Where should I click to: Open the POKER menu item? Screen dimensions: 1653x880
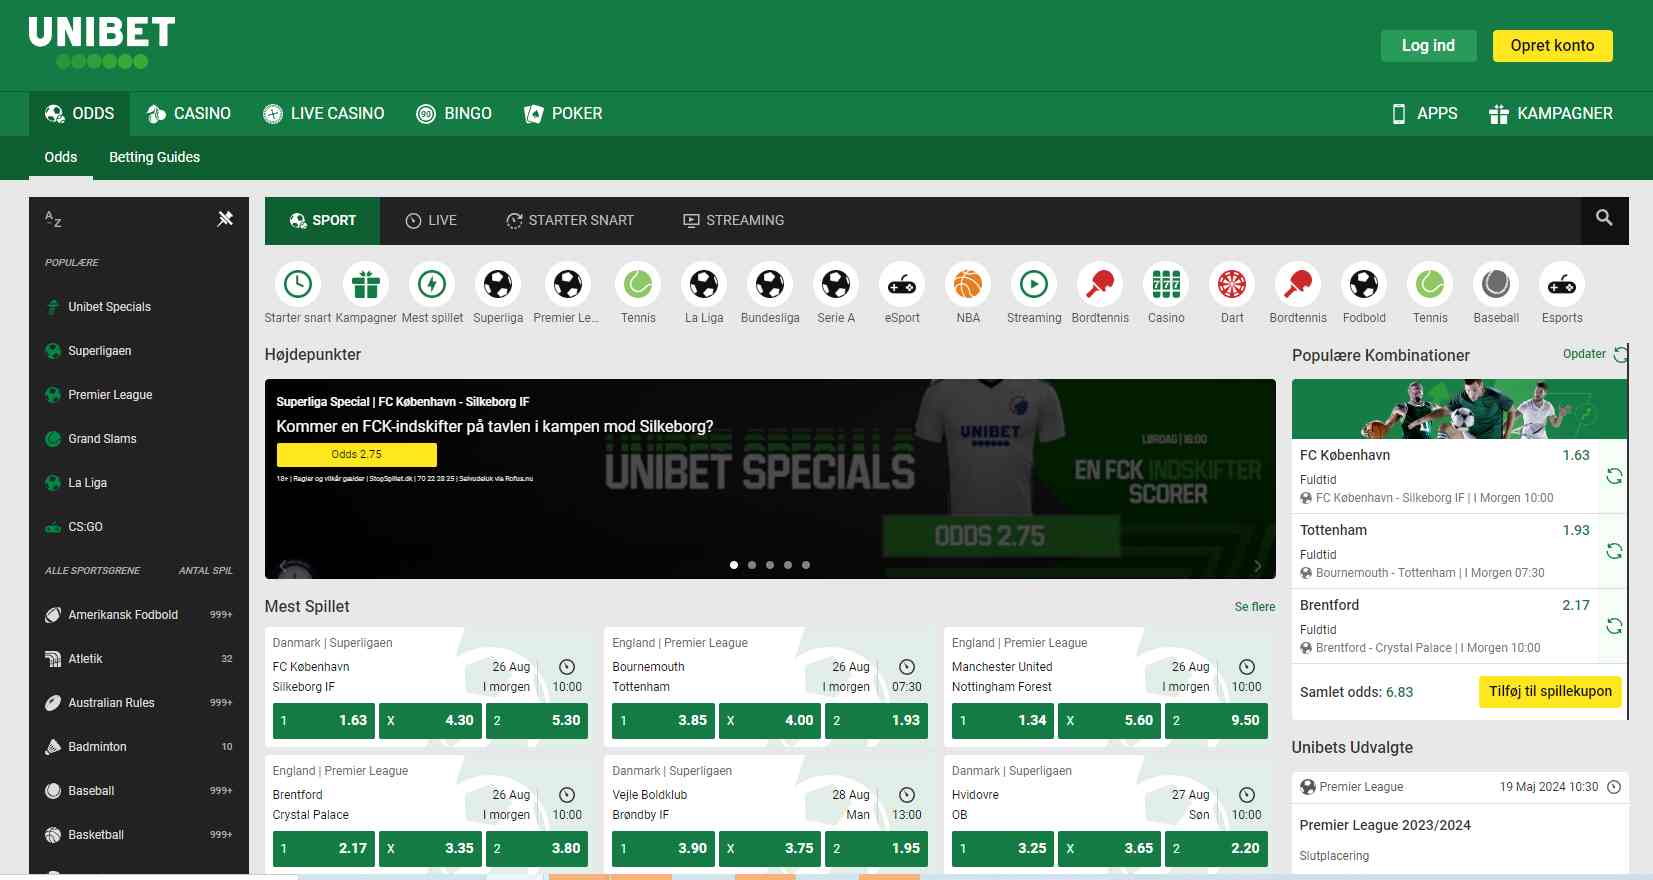563,114
